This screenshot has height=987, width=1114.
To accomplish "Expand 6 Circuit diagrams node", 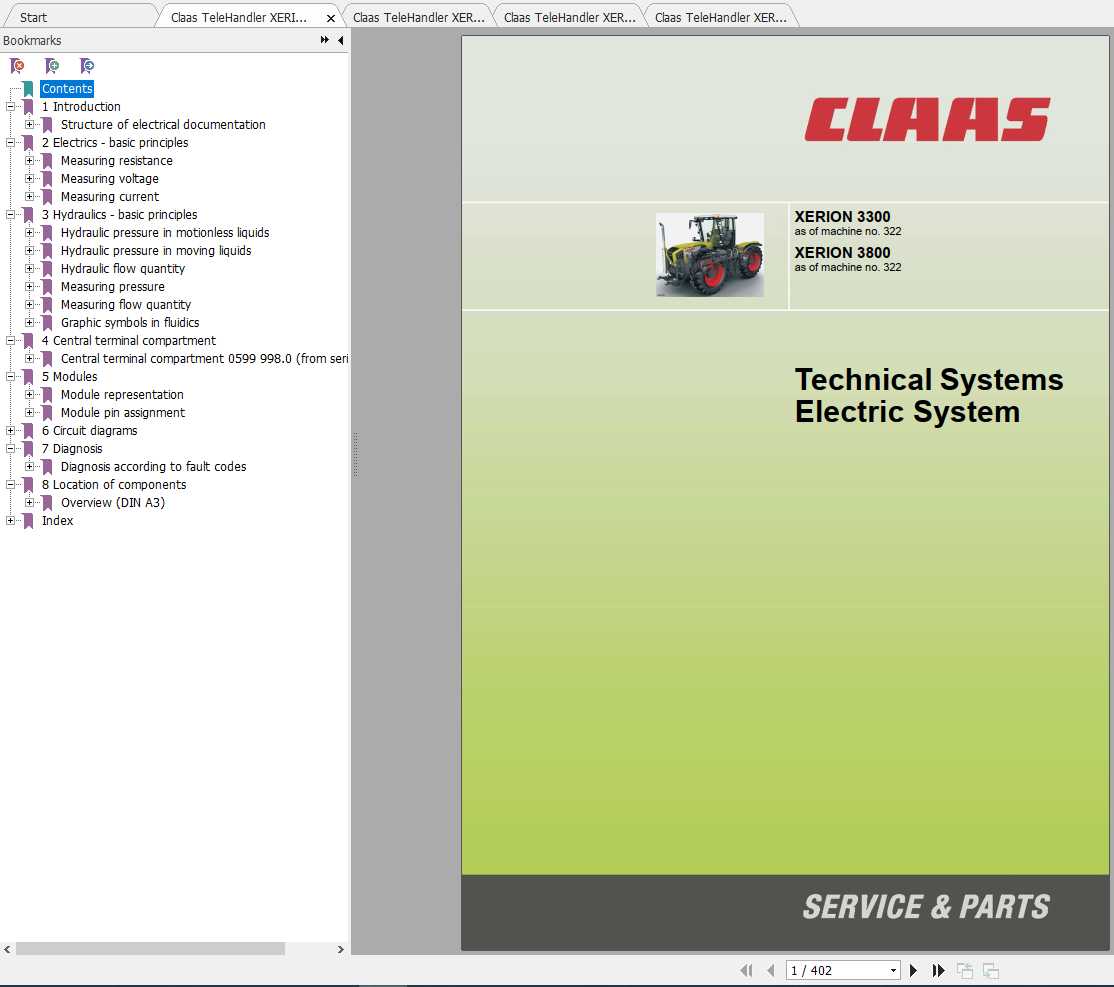I will tap(11, 431).
